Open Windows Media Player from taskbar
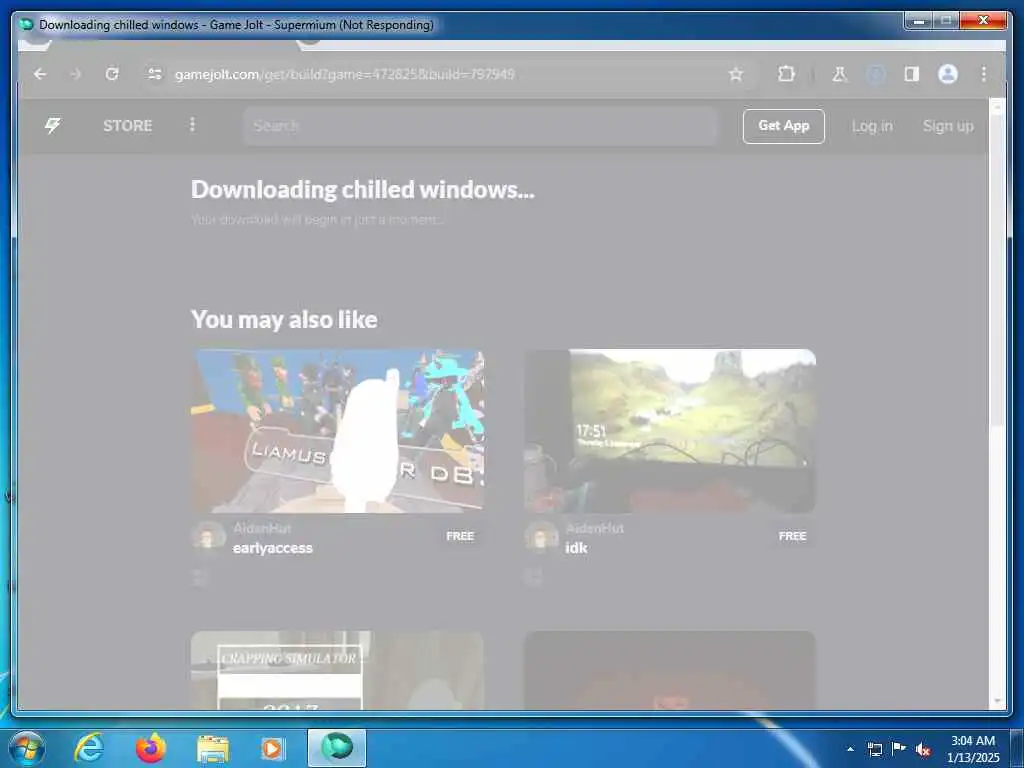 click(x=272, y=749)
